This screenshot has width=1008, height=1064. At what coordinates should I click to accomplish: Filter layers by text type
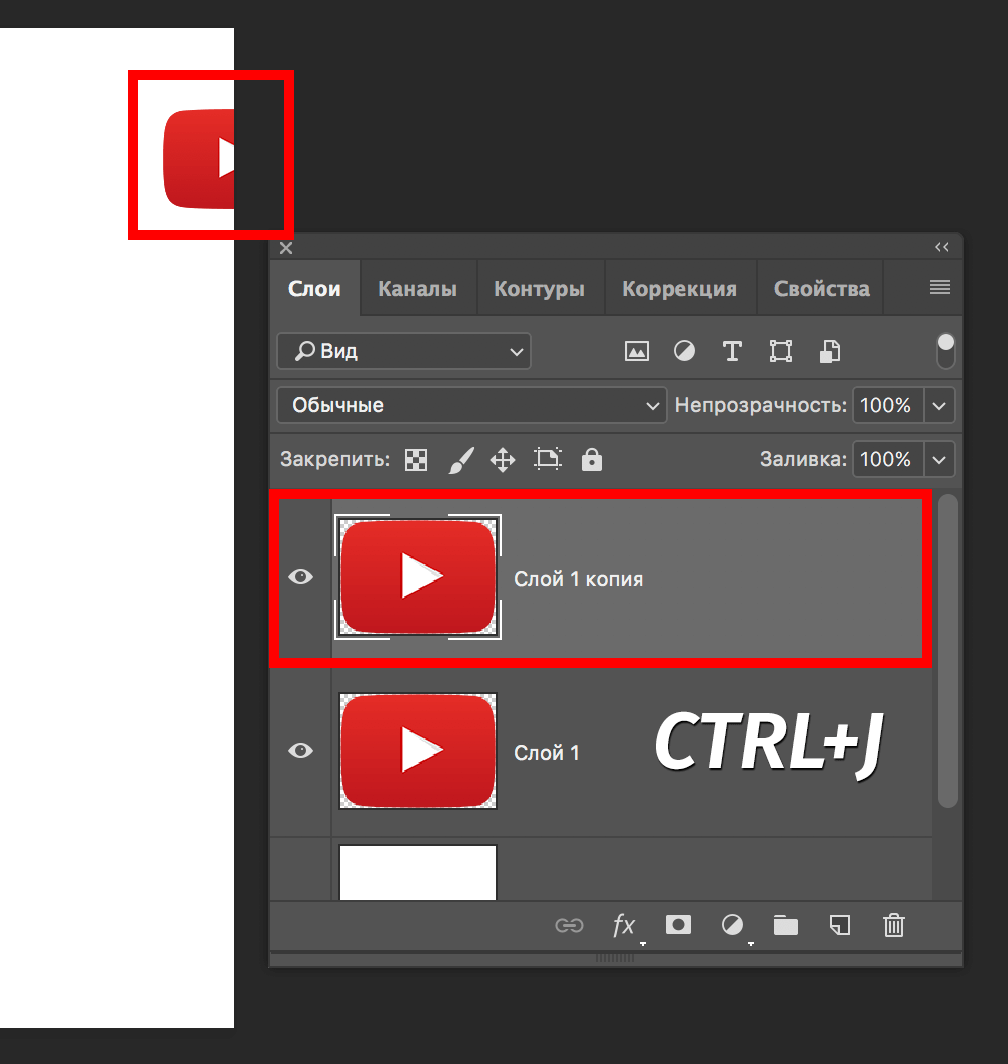(x=732, y=351)
